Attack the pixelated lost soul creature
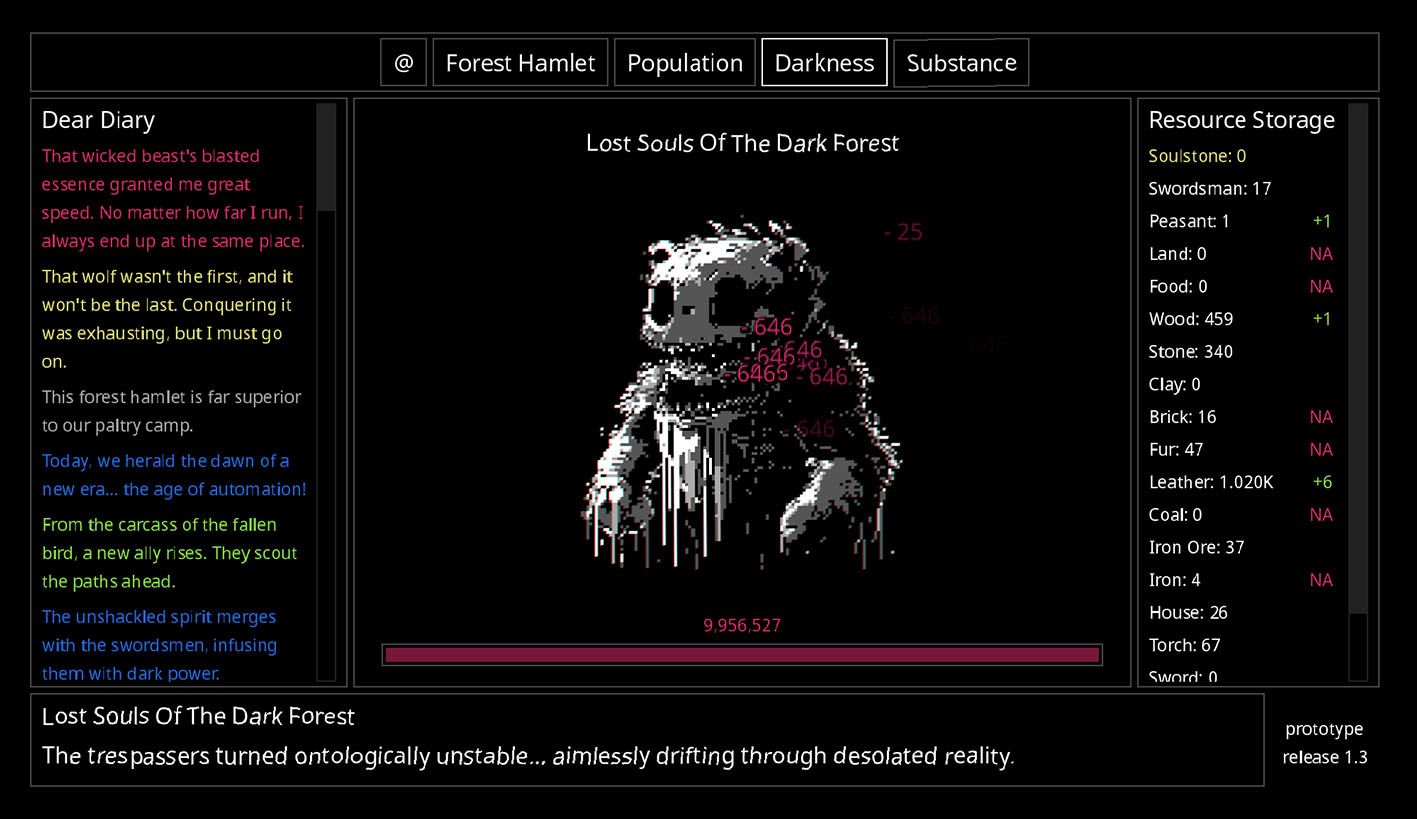The width and height of the screenshot is (1417, 819). tap(740, 390)
